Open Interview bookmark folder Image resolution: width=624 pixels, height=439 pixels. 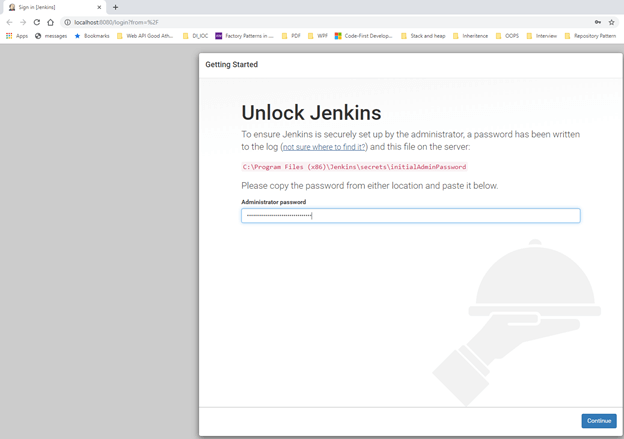[x=542, y=36]
